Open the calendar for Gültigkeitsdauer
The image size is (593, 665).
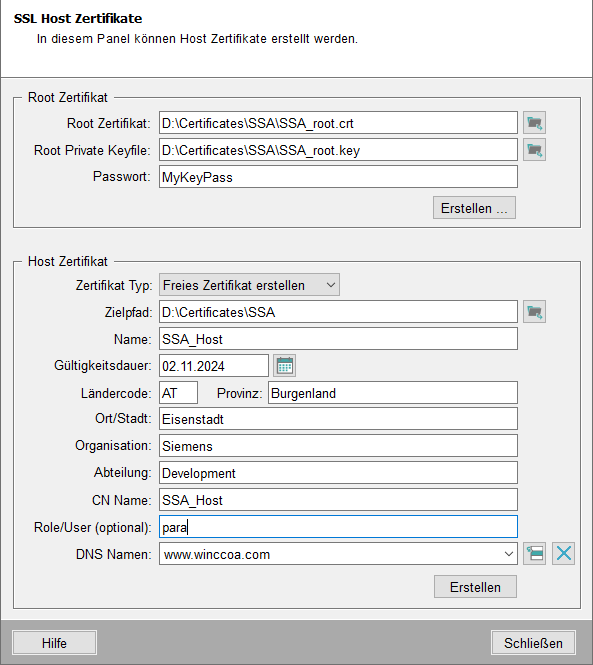[284, 366]
